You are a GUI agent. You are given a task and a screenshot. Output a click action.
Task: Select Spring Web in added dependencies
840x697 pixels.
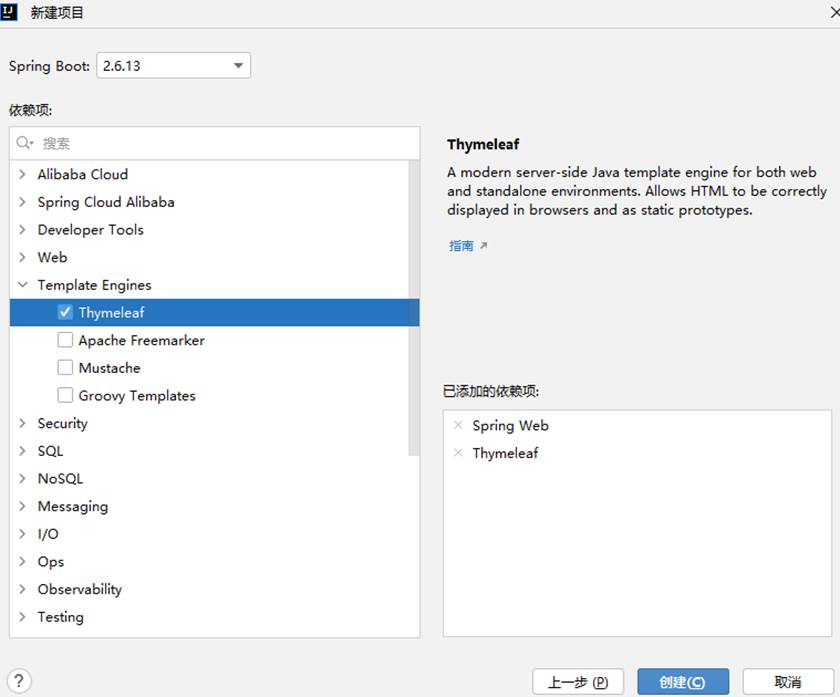pos(511,425)
